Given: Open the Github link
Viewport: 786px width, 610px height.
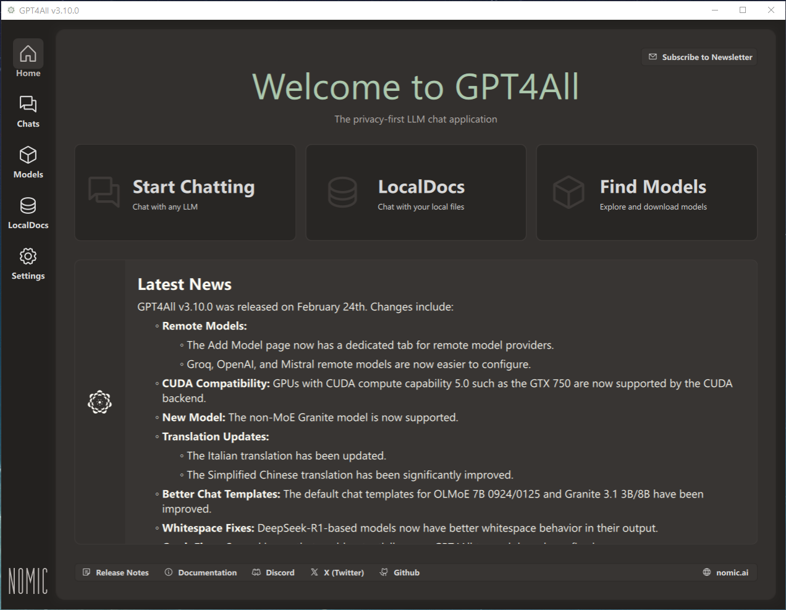Looking at the screenshot, I should click(400, 573).
